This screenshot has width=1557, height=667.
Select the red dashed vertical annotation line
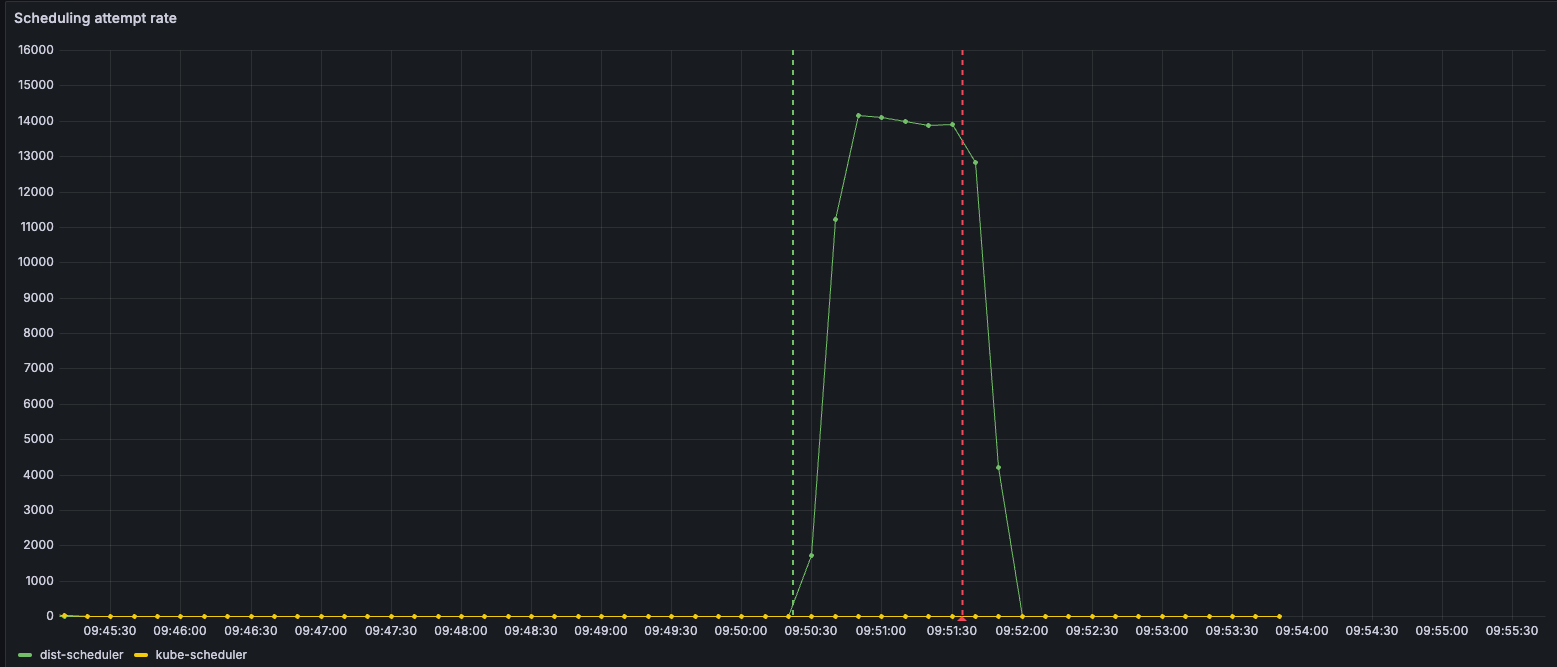(x=962, y=300)
